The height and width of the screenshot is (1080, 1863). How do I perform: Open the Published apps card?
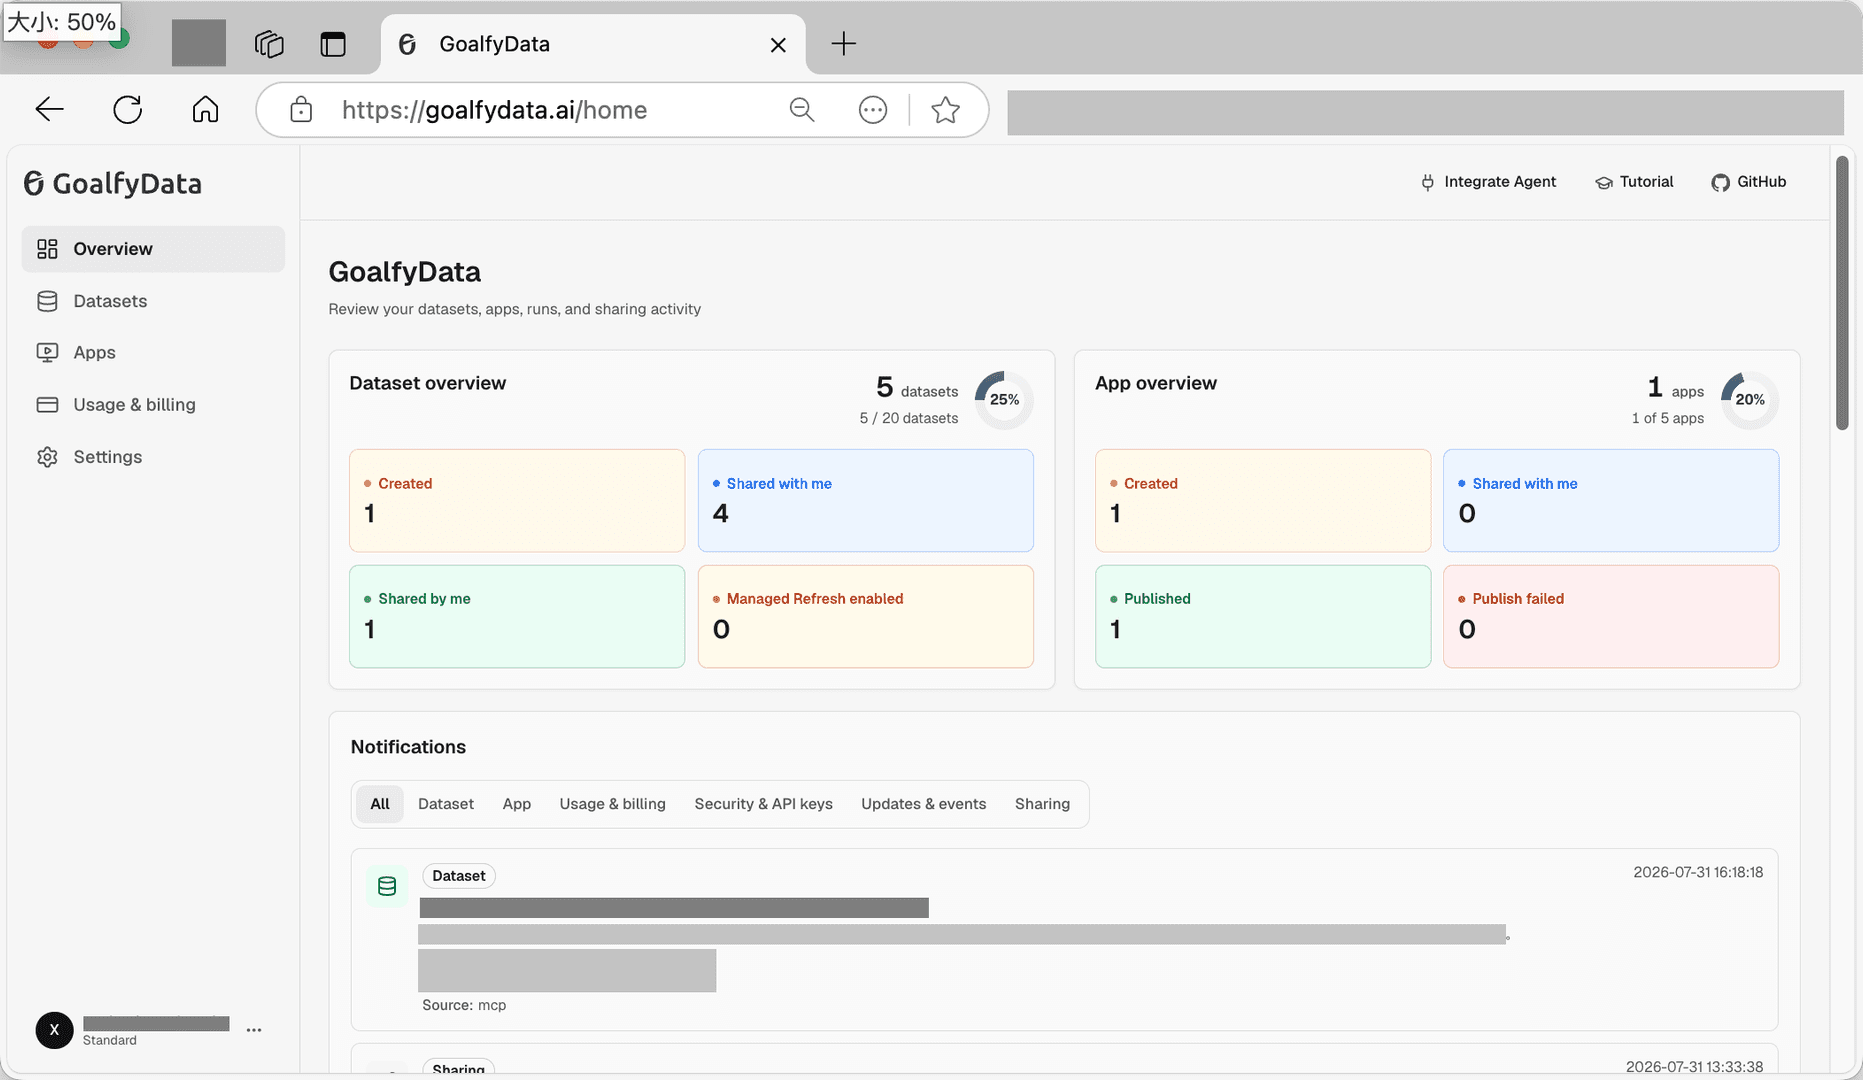click(x=1263, y=616)
